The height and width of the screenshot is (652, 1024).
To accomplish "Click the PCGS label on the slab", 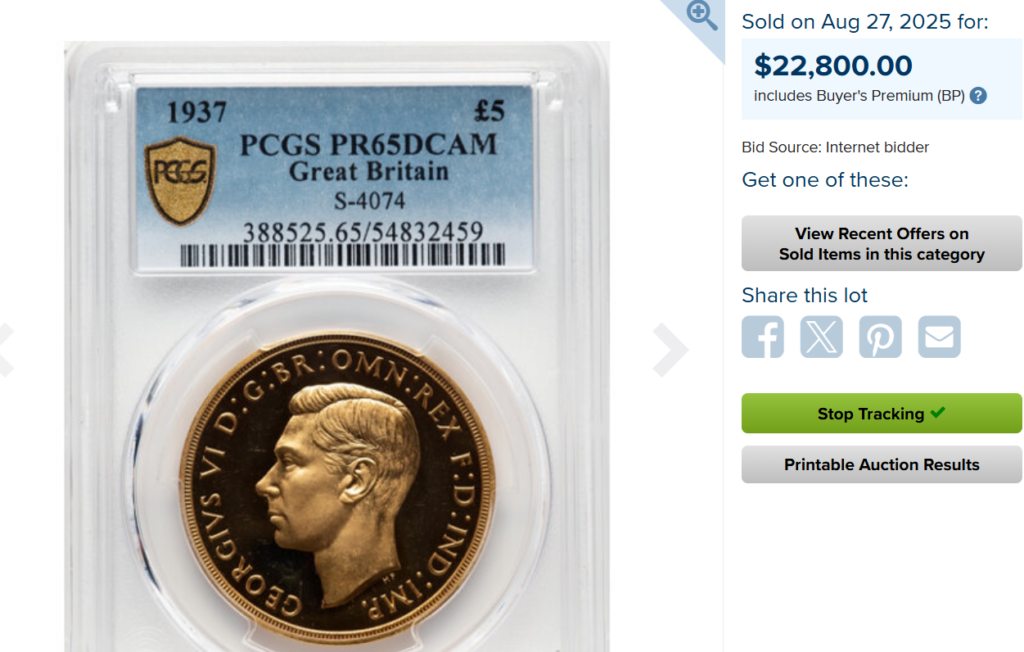I will [335, 178].
